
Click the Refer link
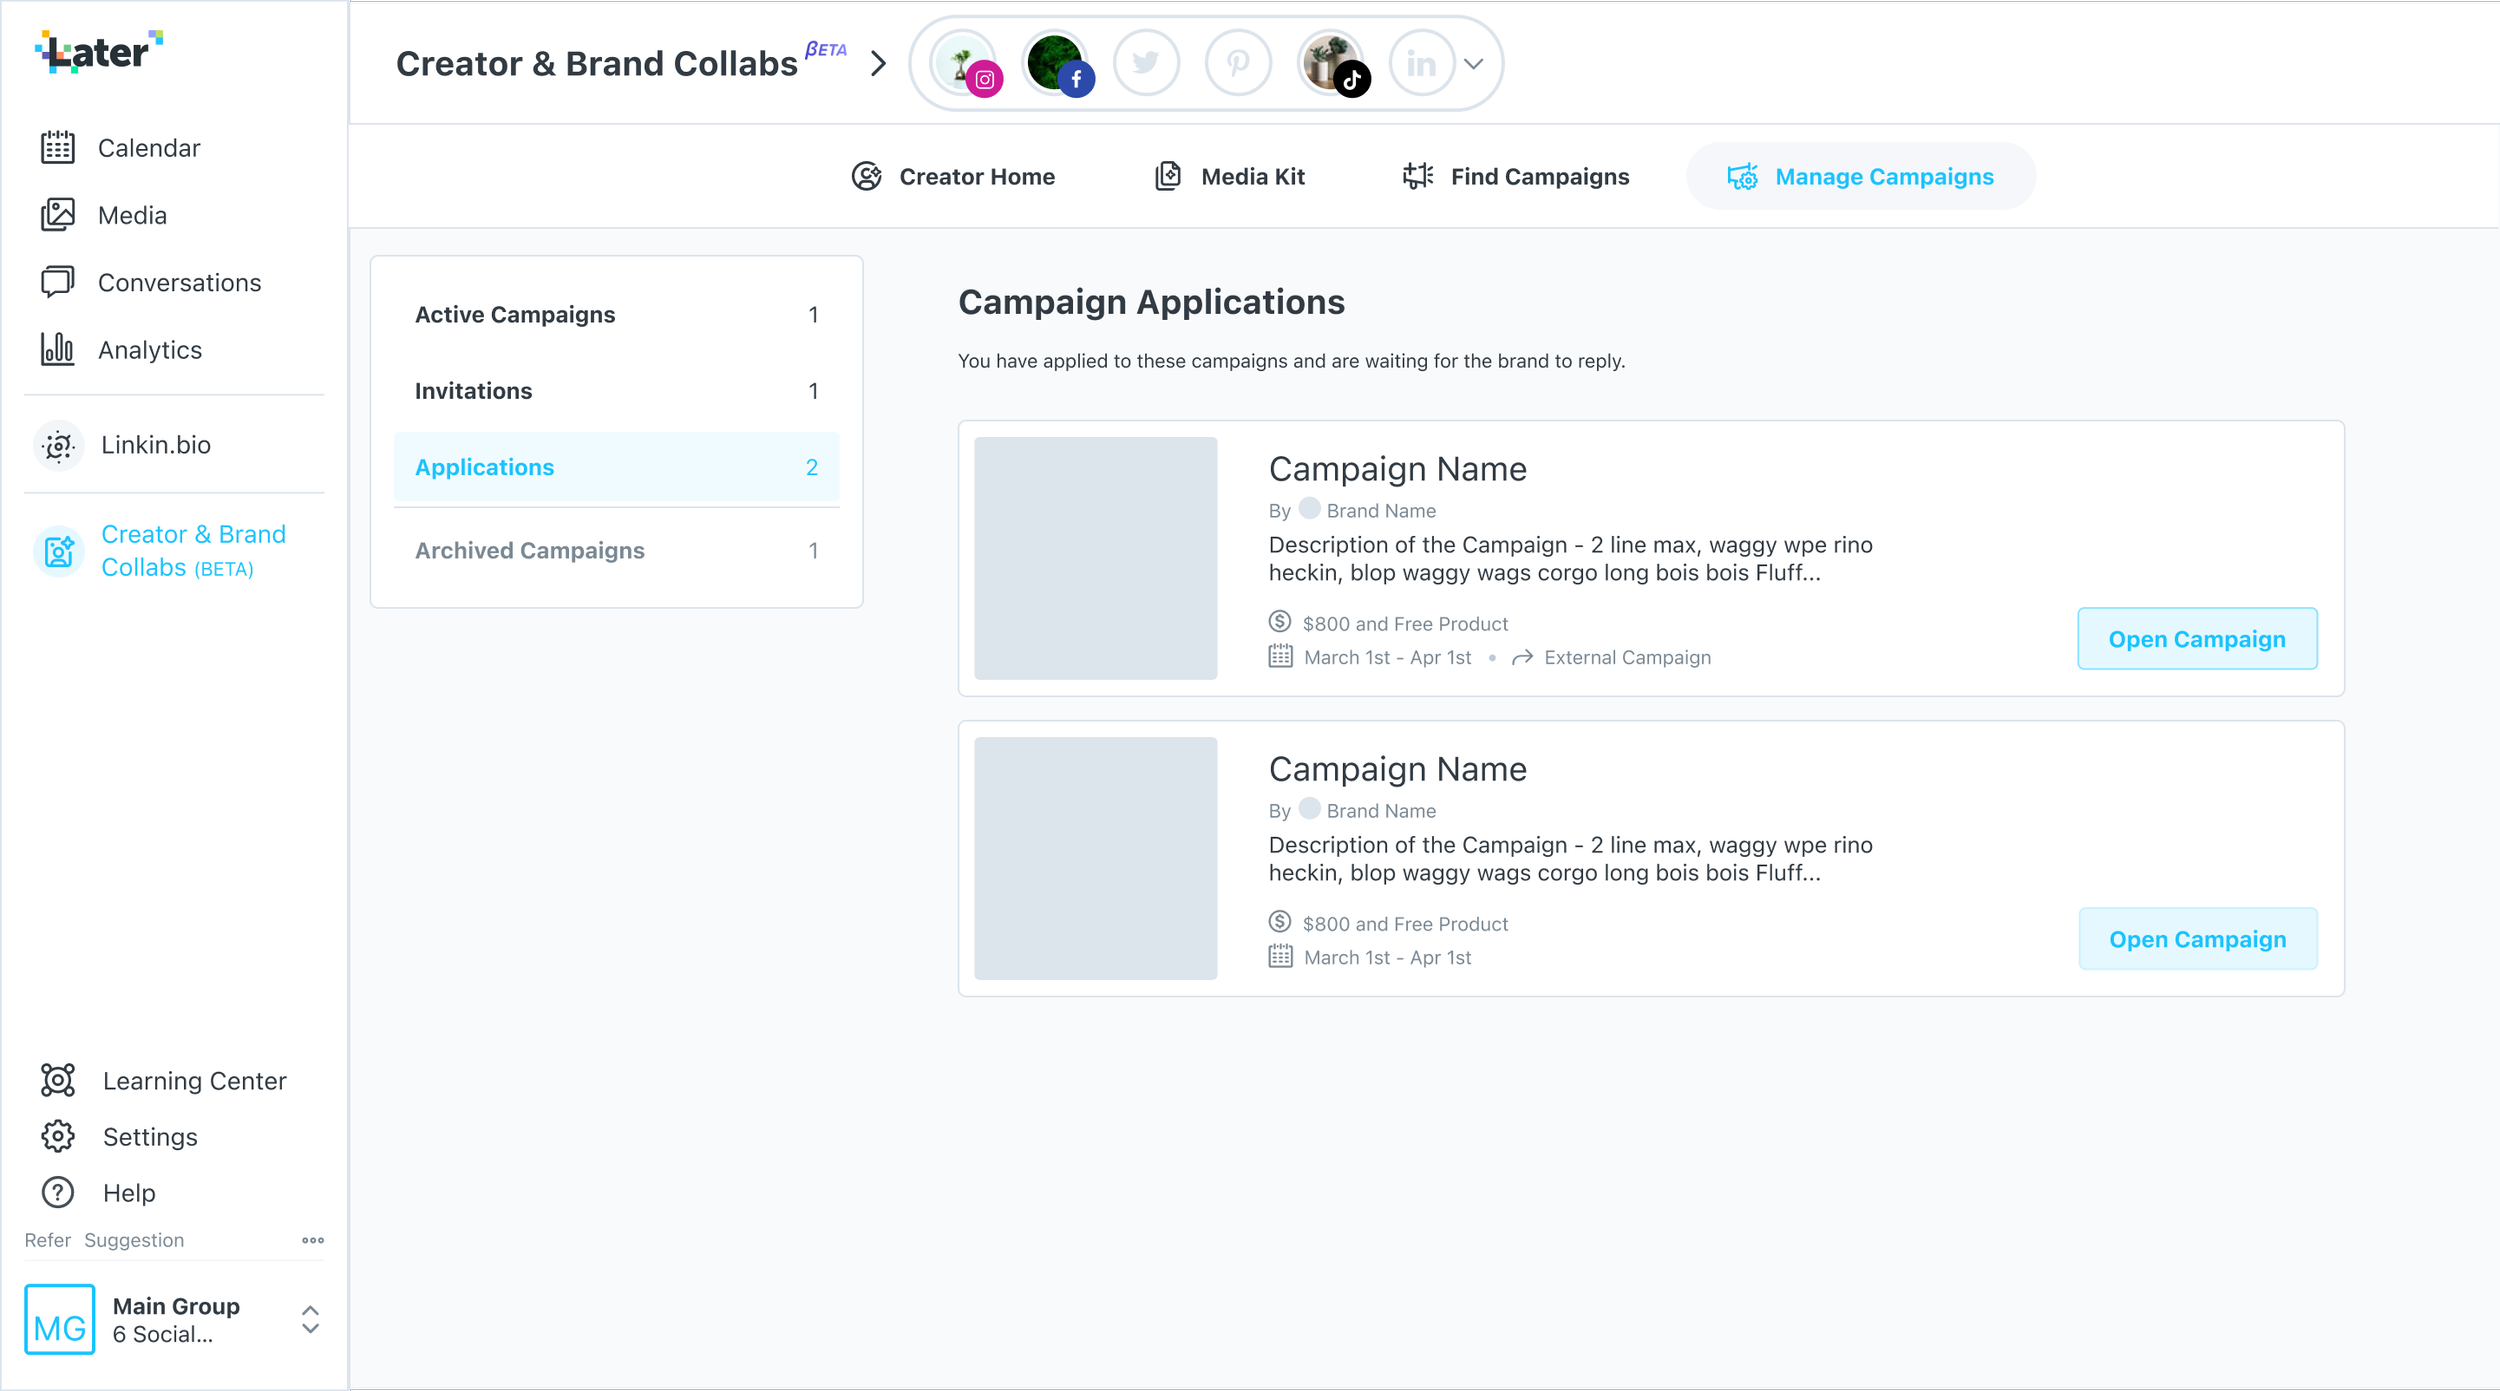[x=47, y=1240]
